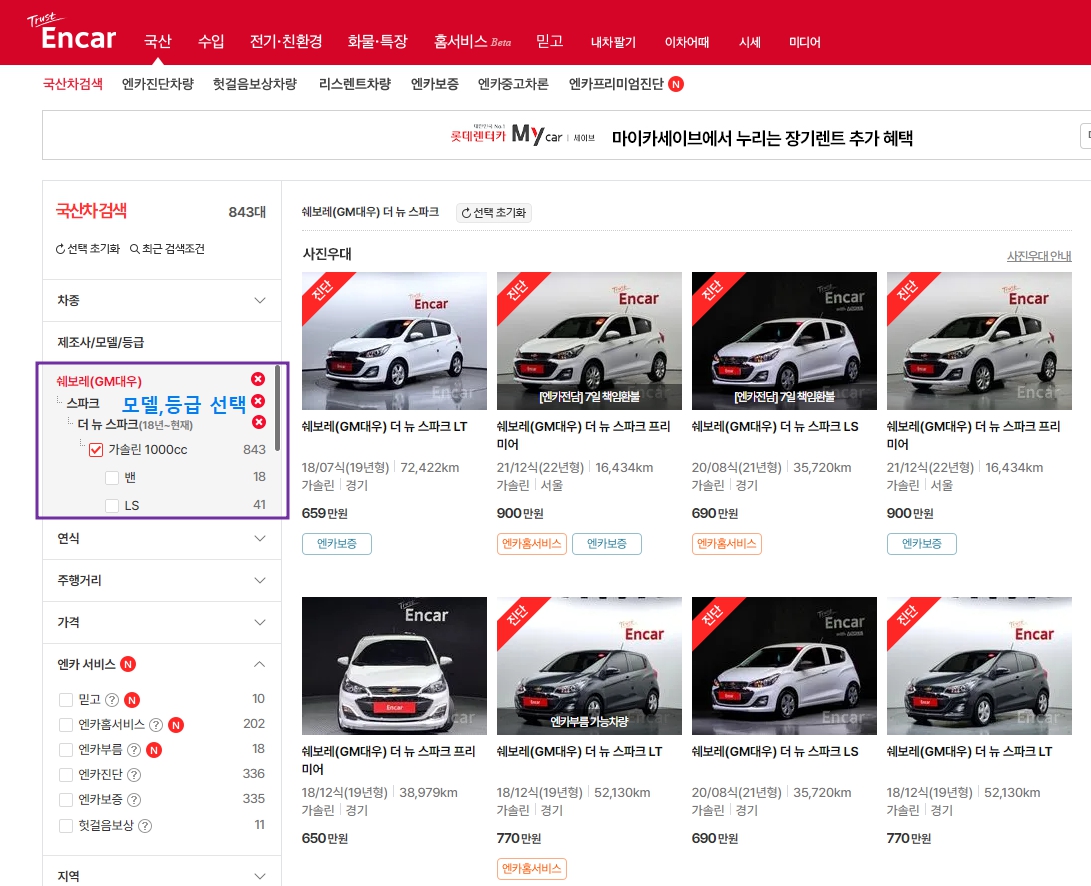This screenshot has width=1091, height=886.
Task: Select 엔카프리미엄진단 submenu tab
Action: click(x=616, y=84)
